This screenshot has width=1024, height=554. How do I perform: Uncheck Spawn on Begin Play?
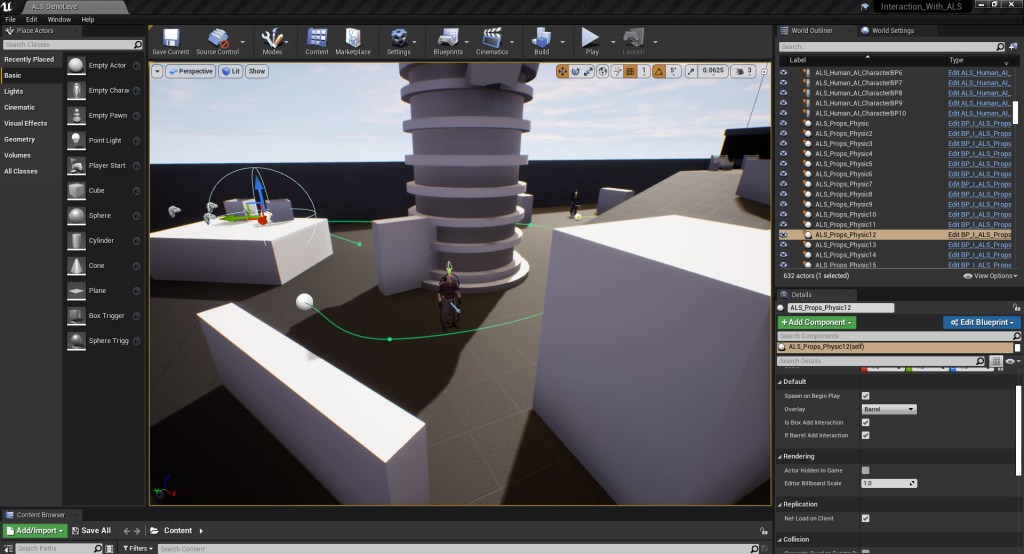click(865, 396)
